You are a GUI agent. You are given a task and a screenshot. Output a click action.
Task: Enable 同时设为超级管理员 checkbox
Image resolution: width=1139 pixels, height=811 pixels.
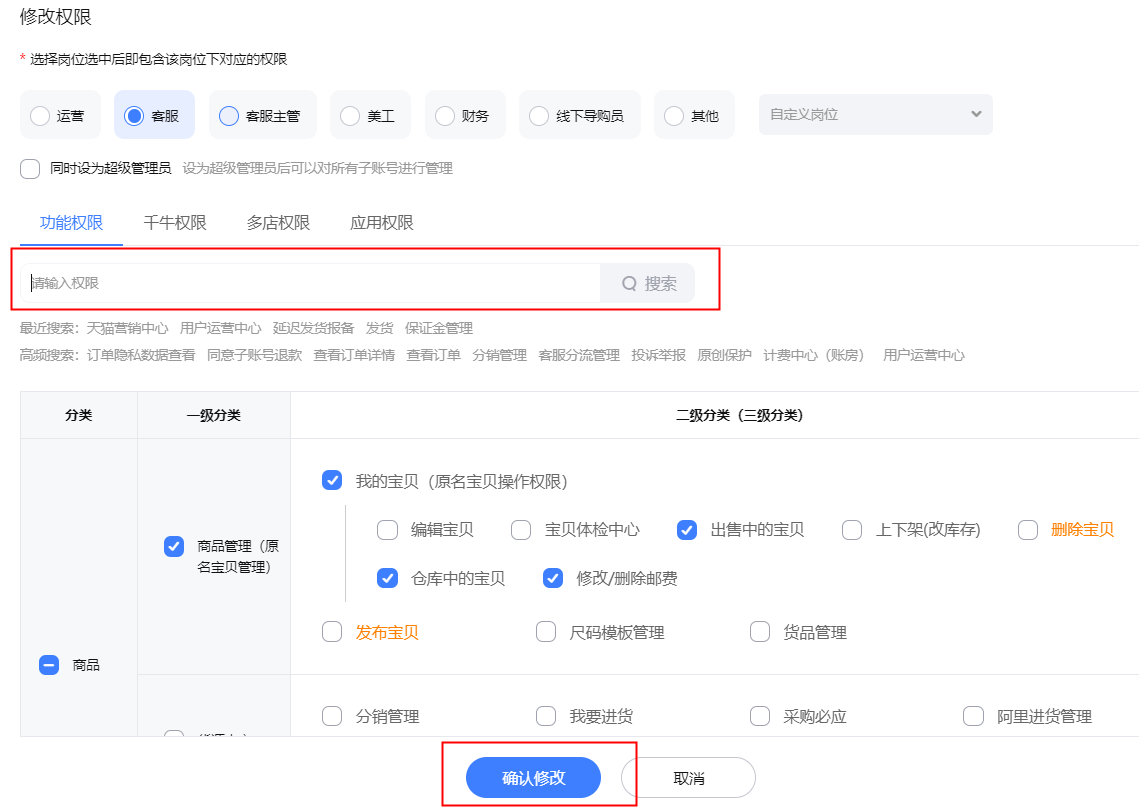click(x=30, y=169)
